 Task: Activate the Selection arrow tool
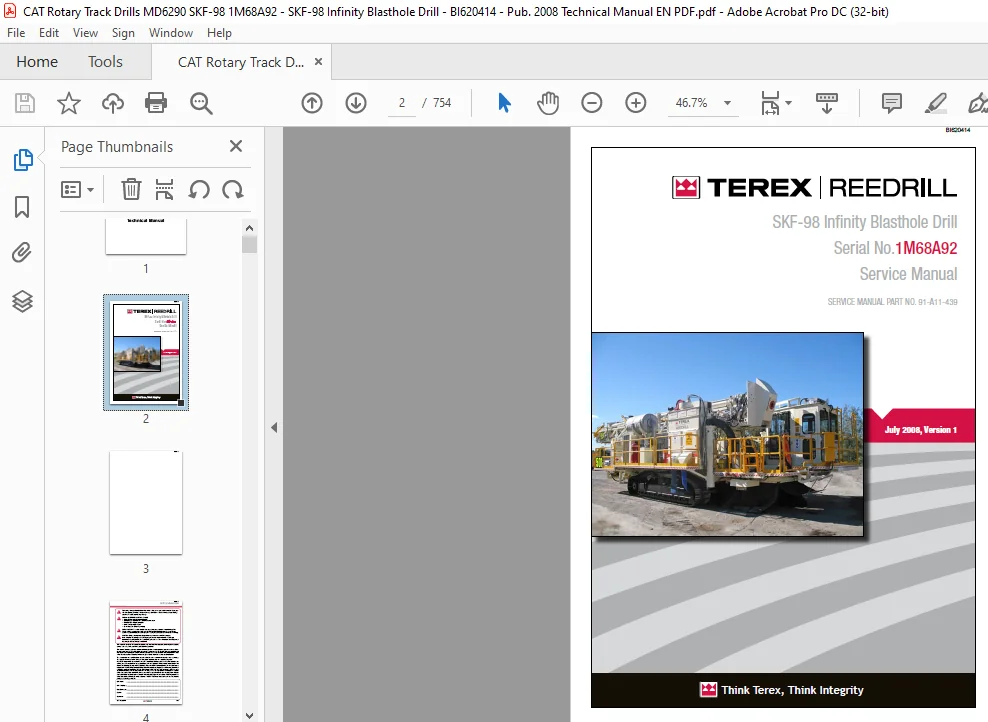point(504,103)
